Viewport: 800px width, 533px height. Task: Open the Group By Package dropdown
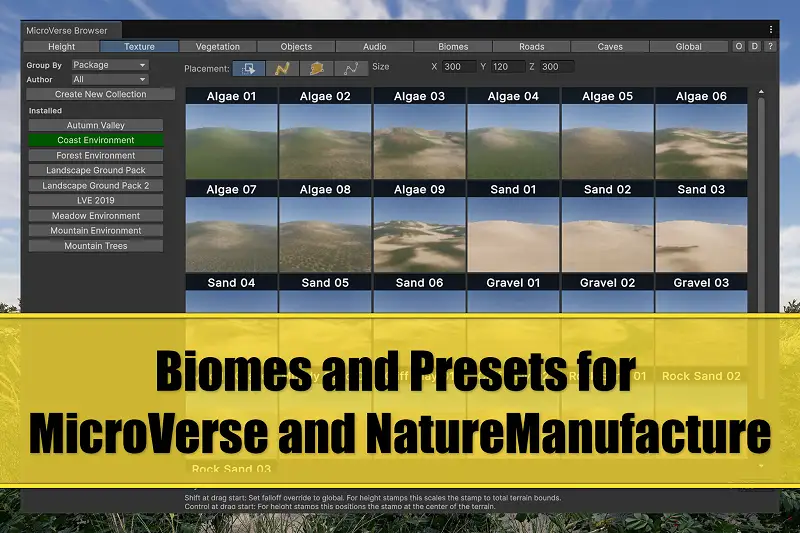point(110,65)
